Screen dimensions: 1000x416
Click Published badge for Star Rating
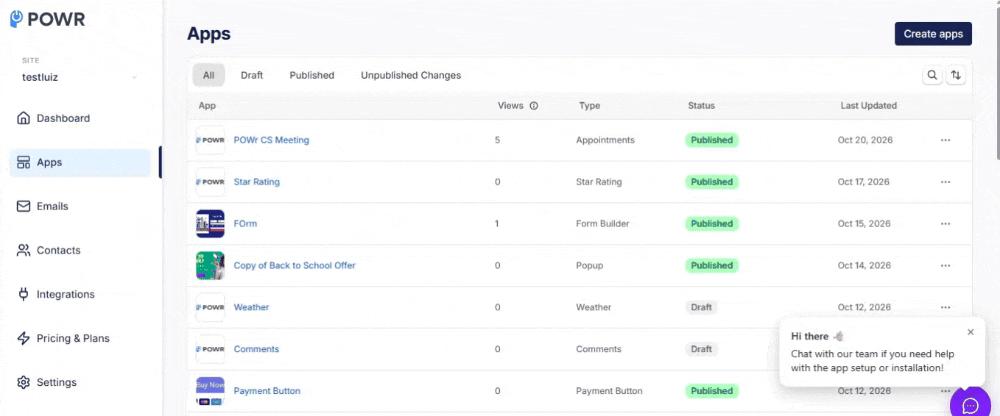tap(712, 182)
